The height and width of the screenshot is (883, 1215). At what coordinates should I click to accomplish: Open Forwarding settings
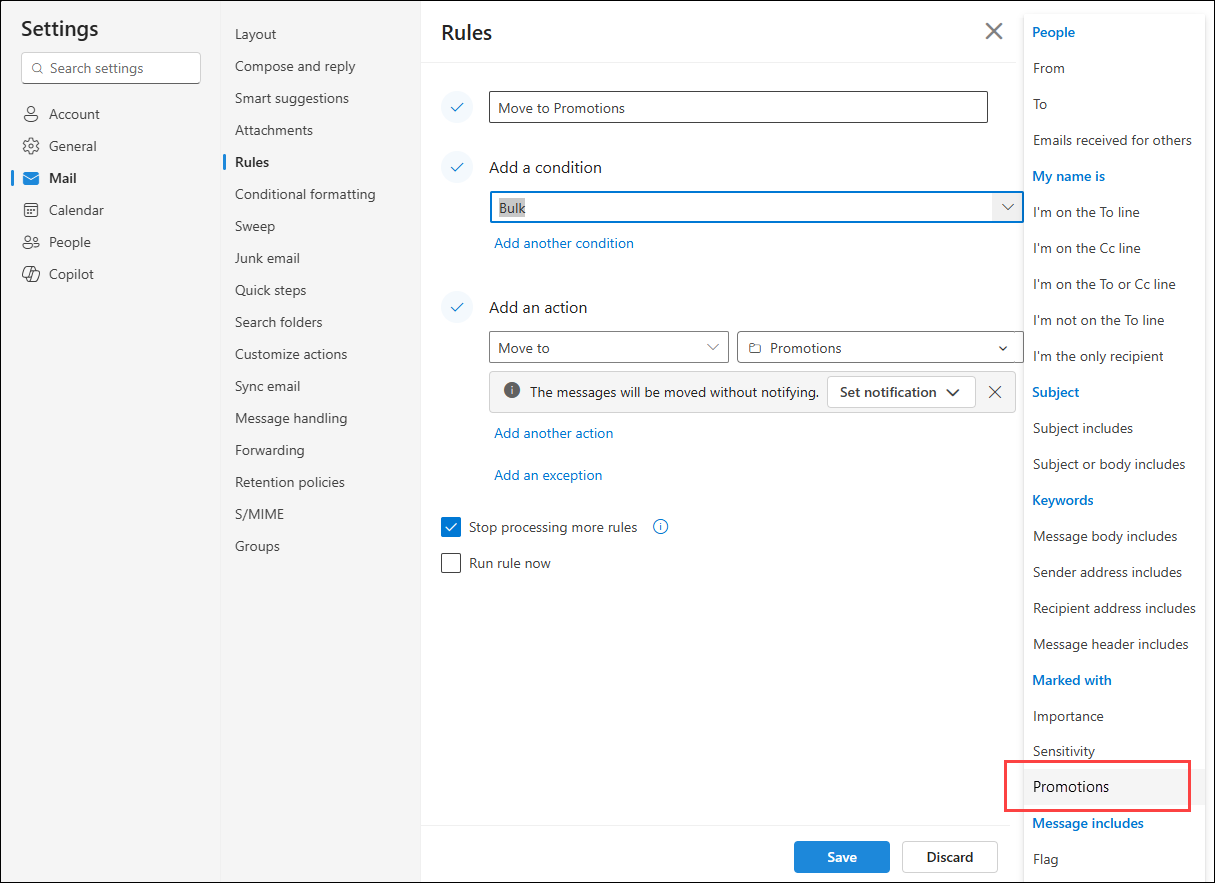[270, 450]
